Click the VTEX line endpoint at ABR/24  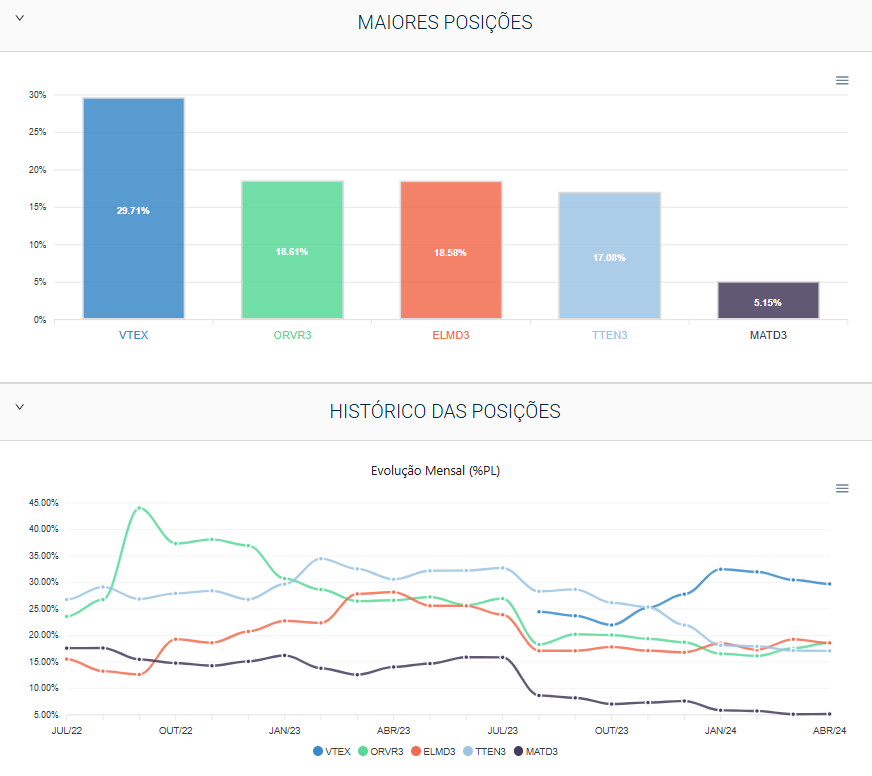829,584
